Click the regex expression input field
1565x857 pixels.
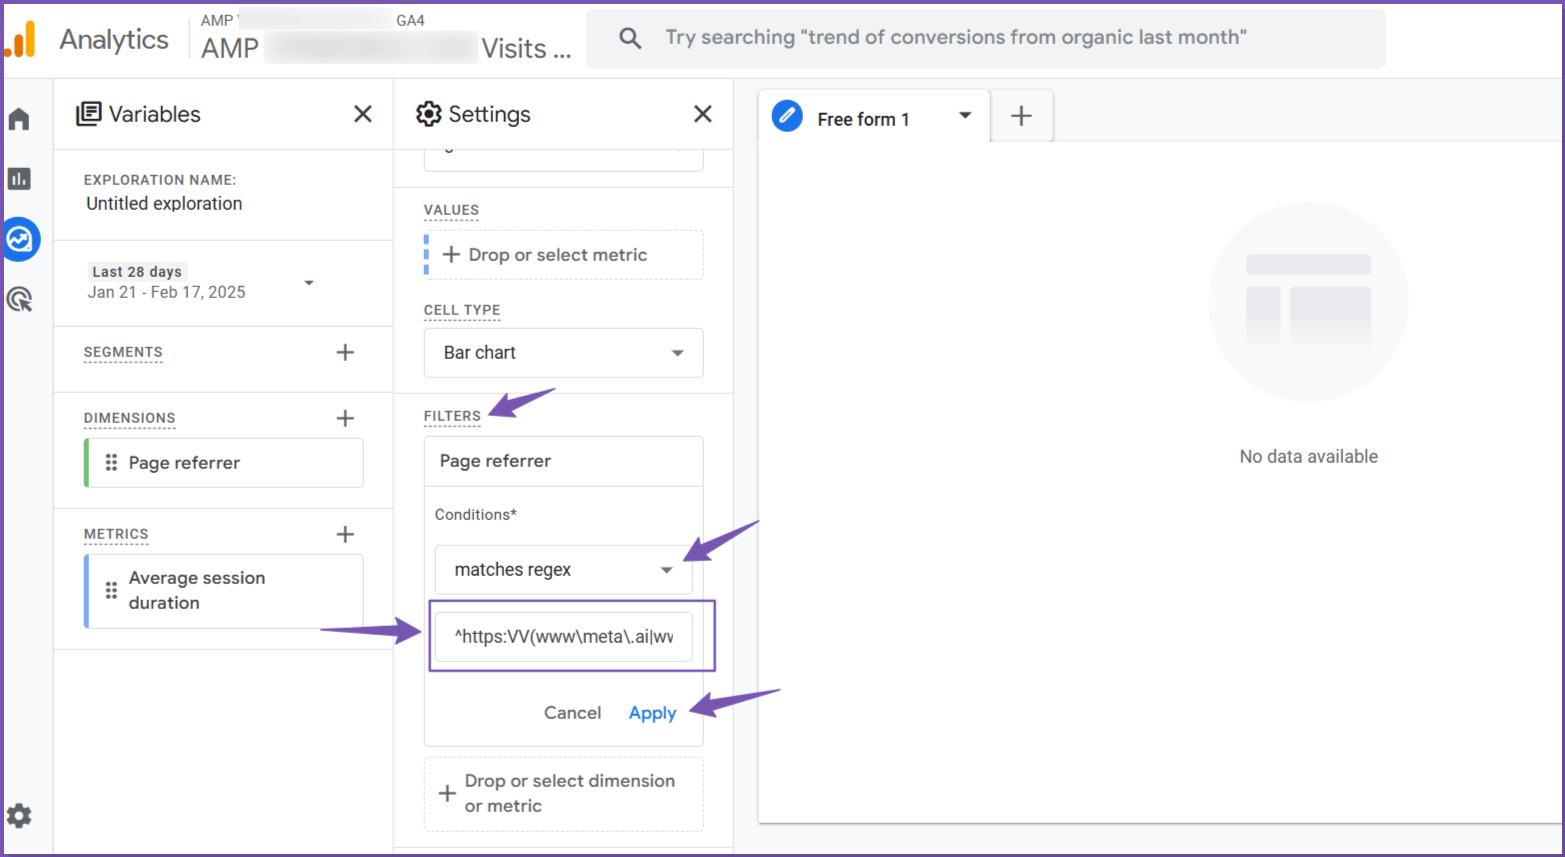(x=563, y=637)
